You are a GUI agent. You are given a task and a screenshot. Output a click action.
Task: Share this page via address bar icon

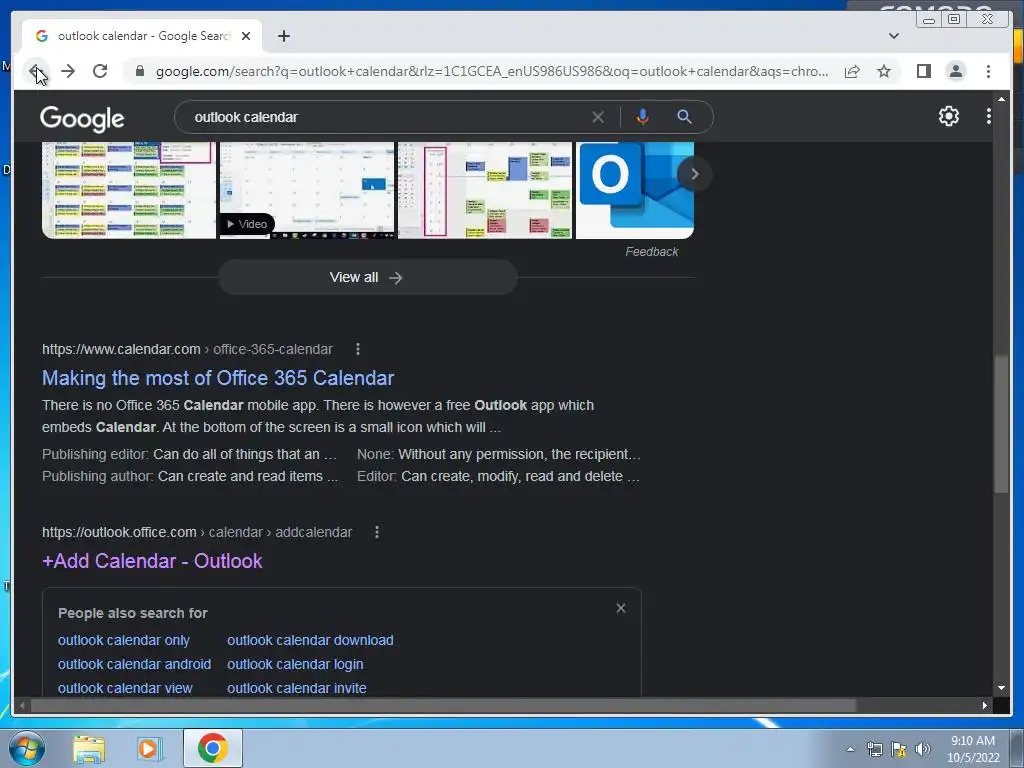click(x=852, y=71)
